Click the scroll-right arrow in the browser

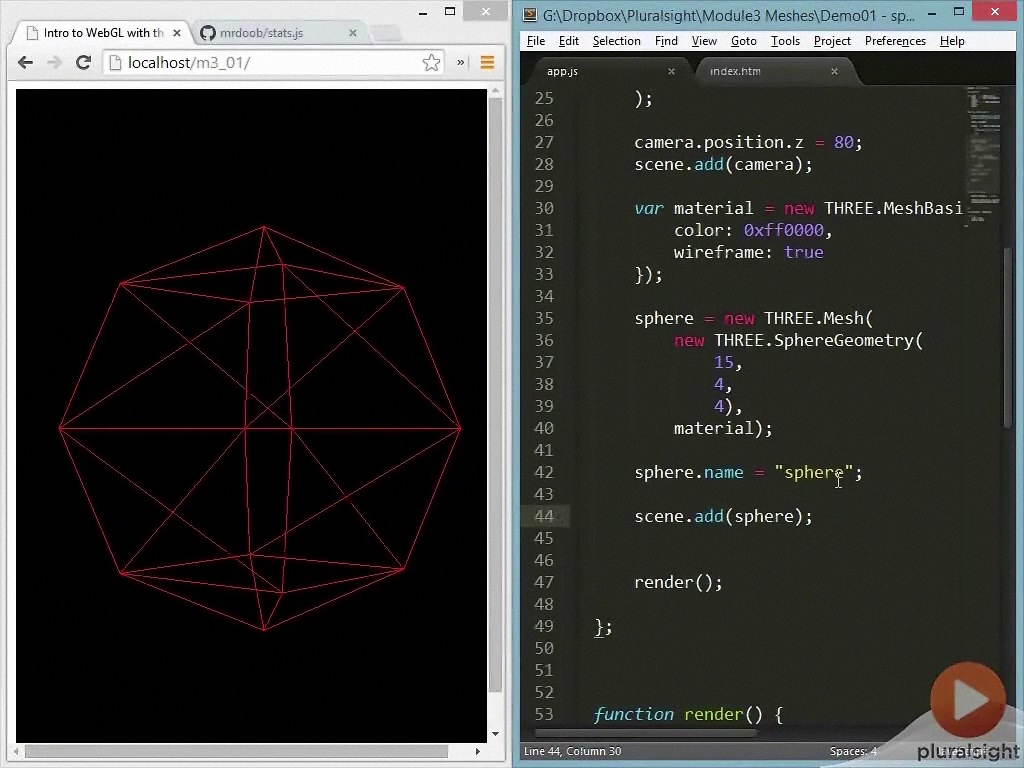[477, 751]
